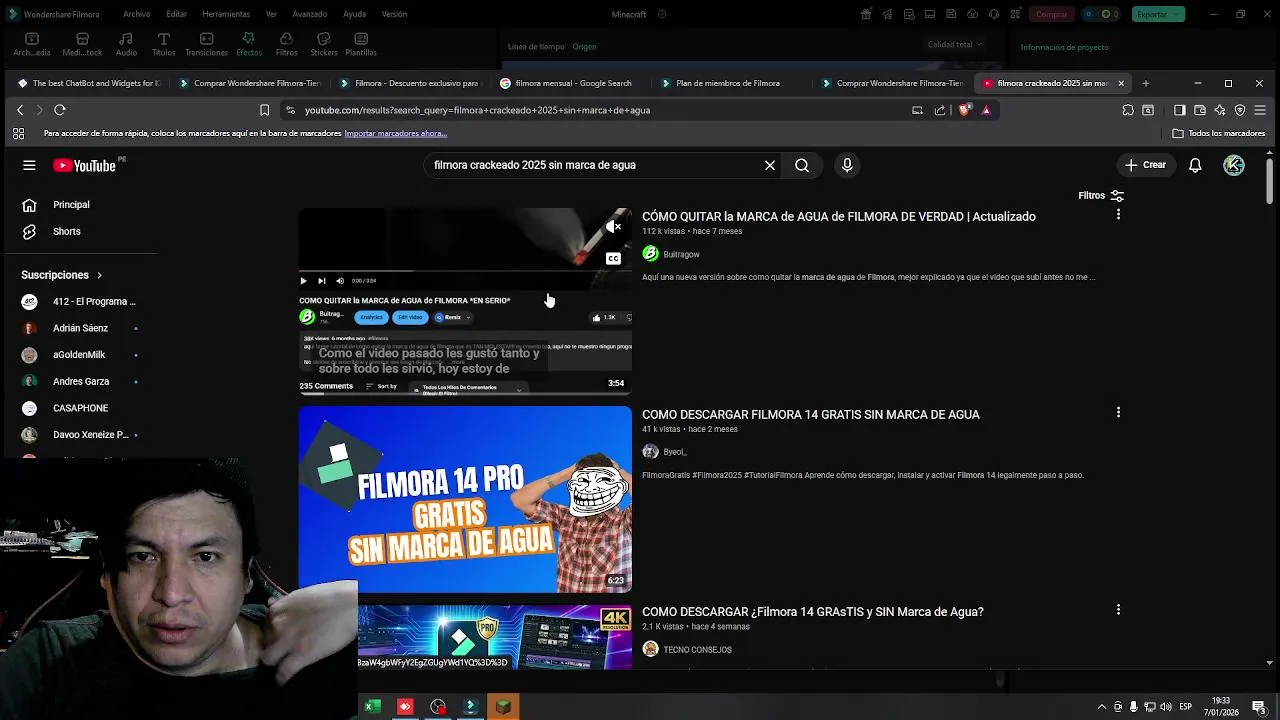Click the Brave Shields lion icon
Screen dimensions: 1280x720
(964, 110)
